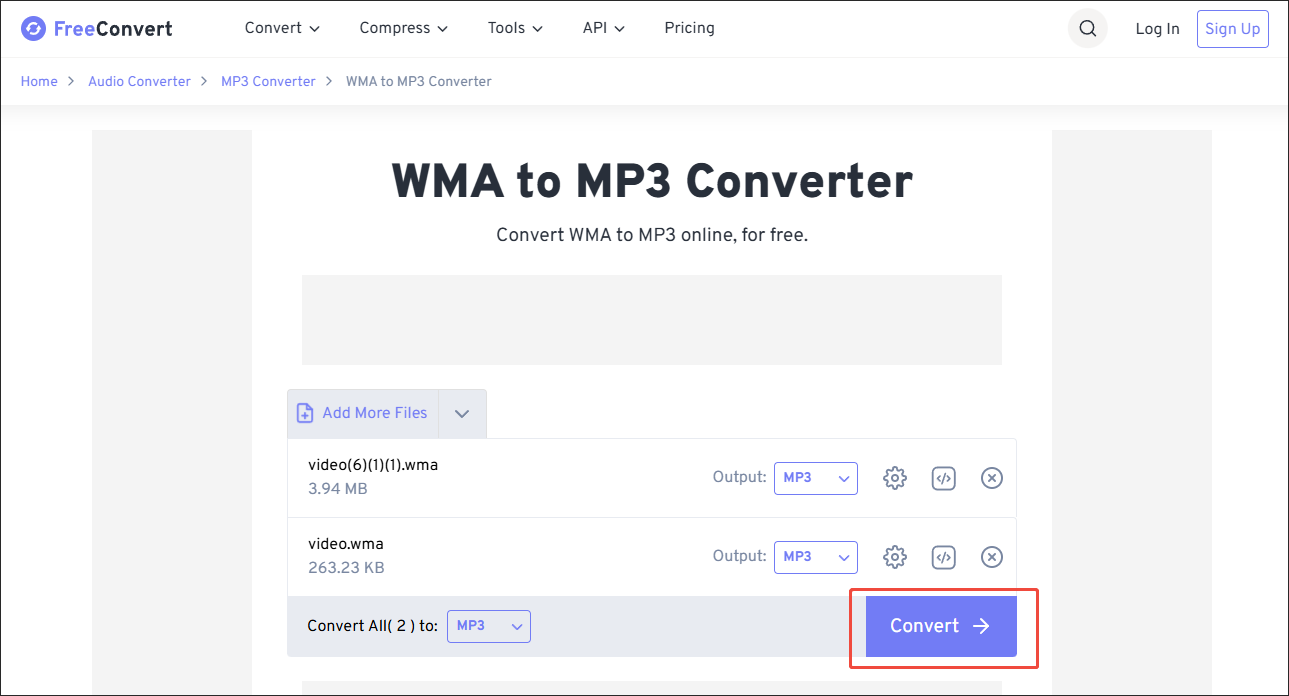The width and height of the screenshot is (1289, 696).
Task: Open output format dropdown for video(6)(1)(1).wma
Action: 816,478
